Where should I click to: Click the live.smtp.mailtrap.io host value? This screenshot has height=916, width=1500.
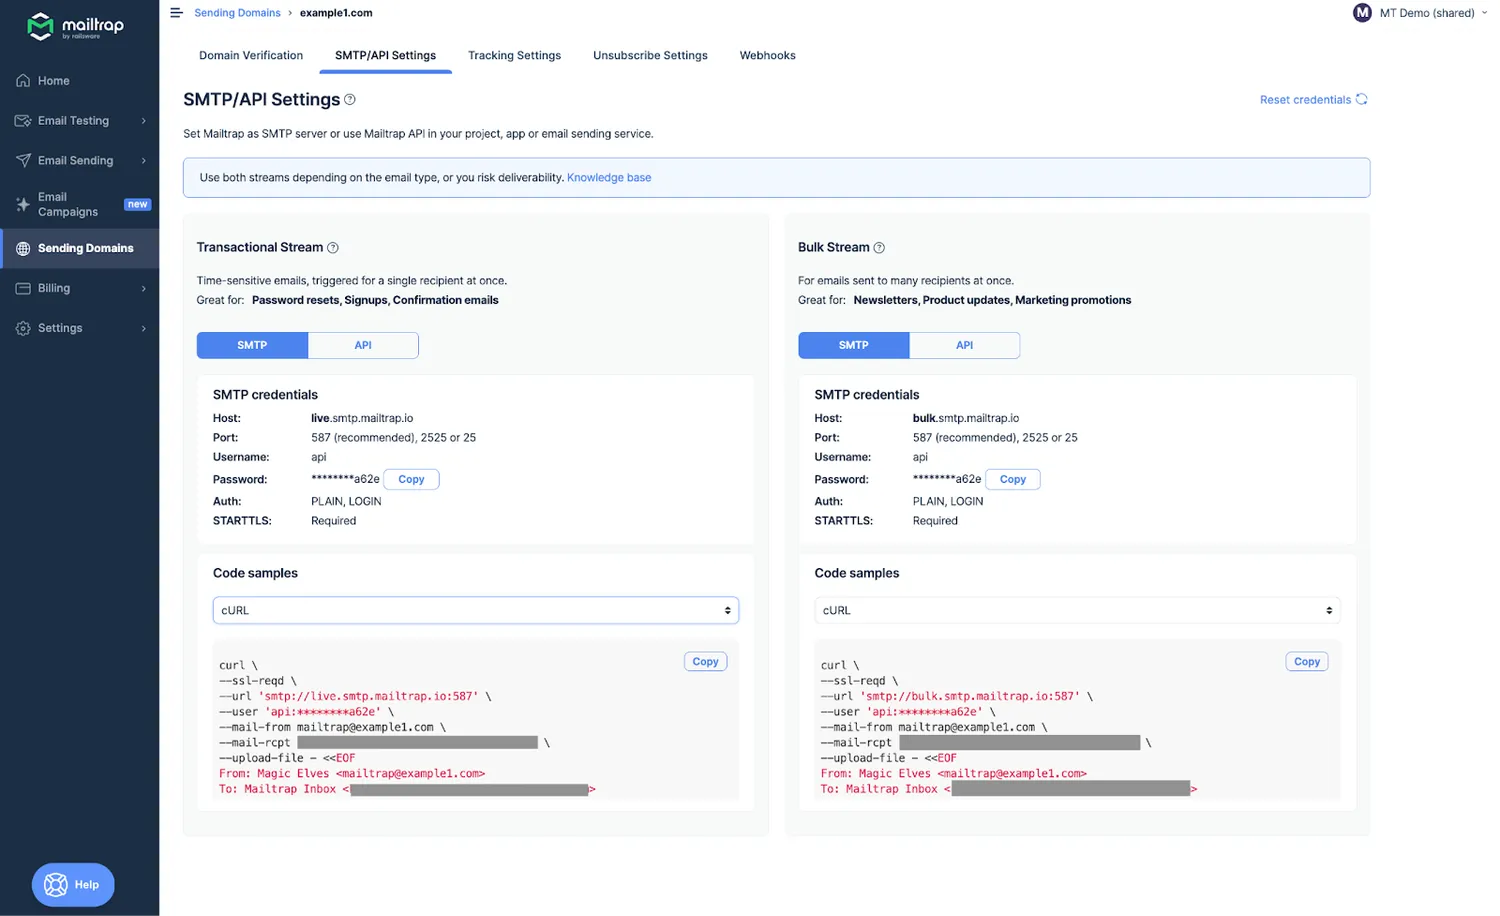[x=362, y=419]
